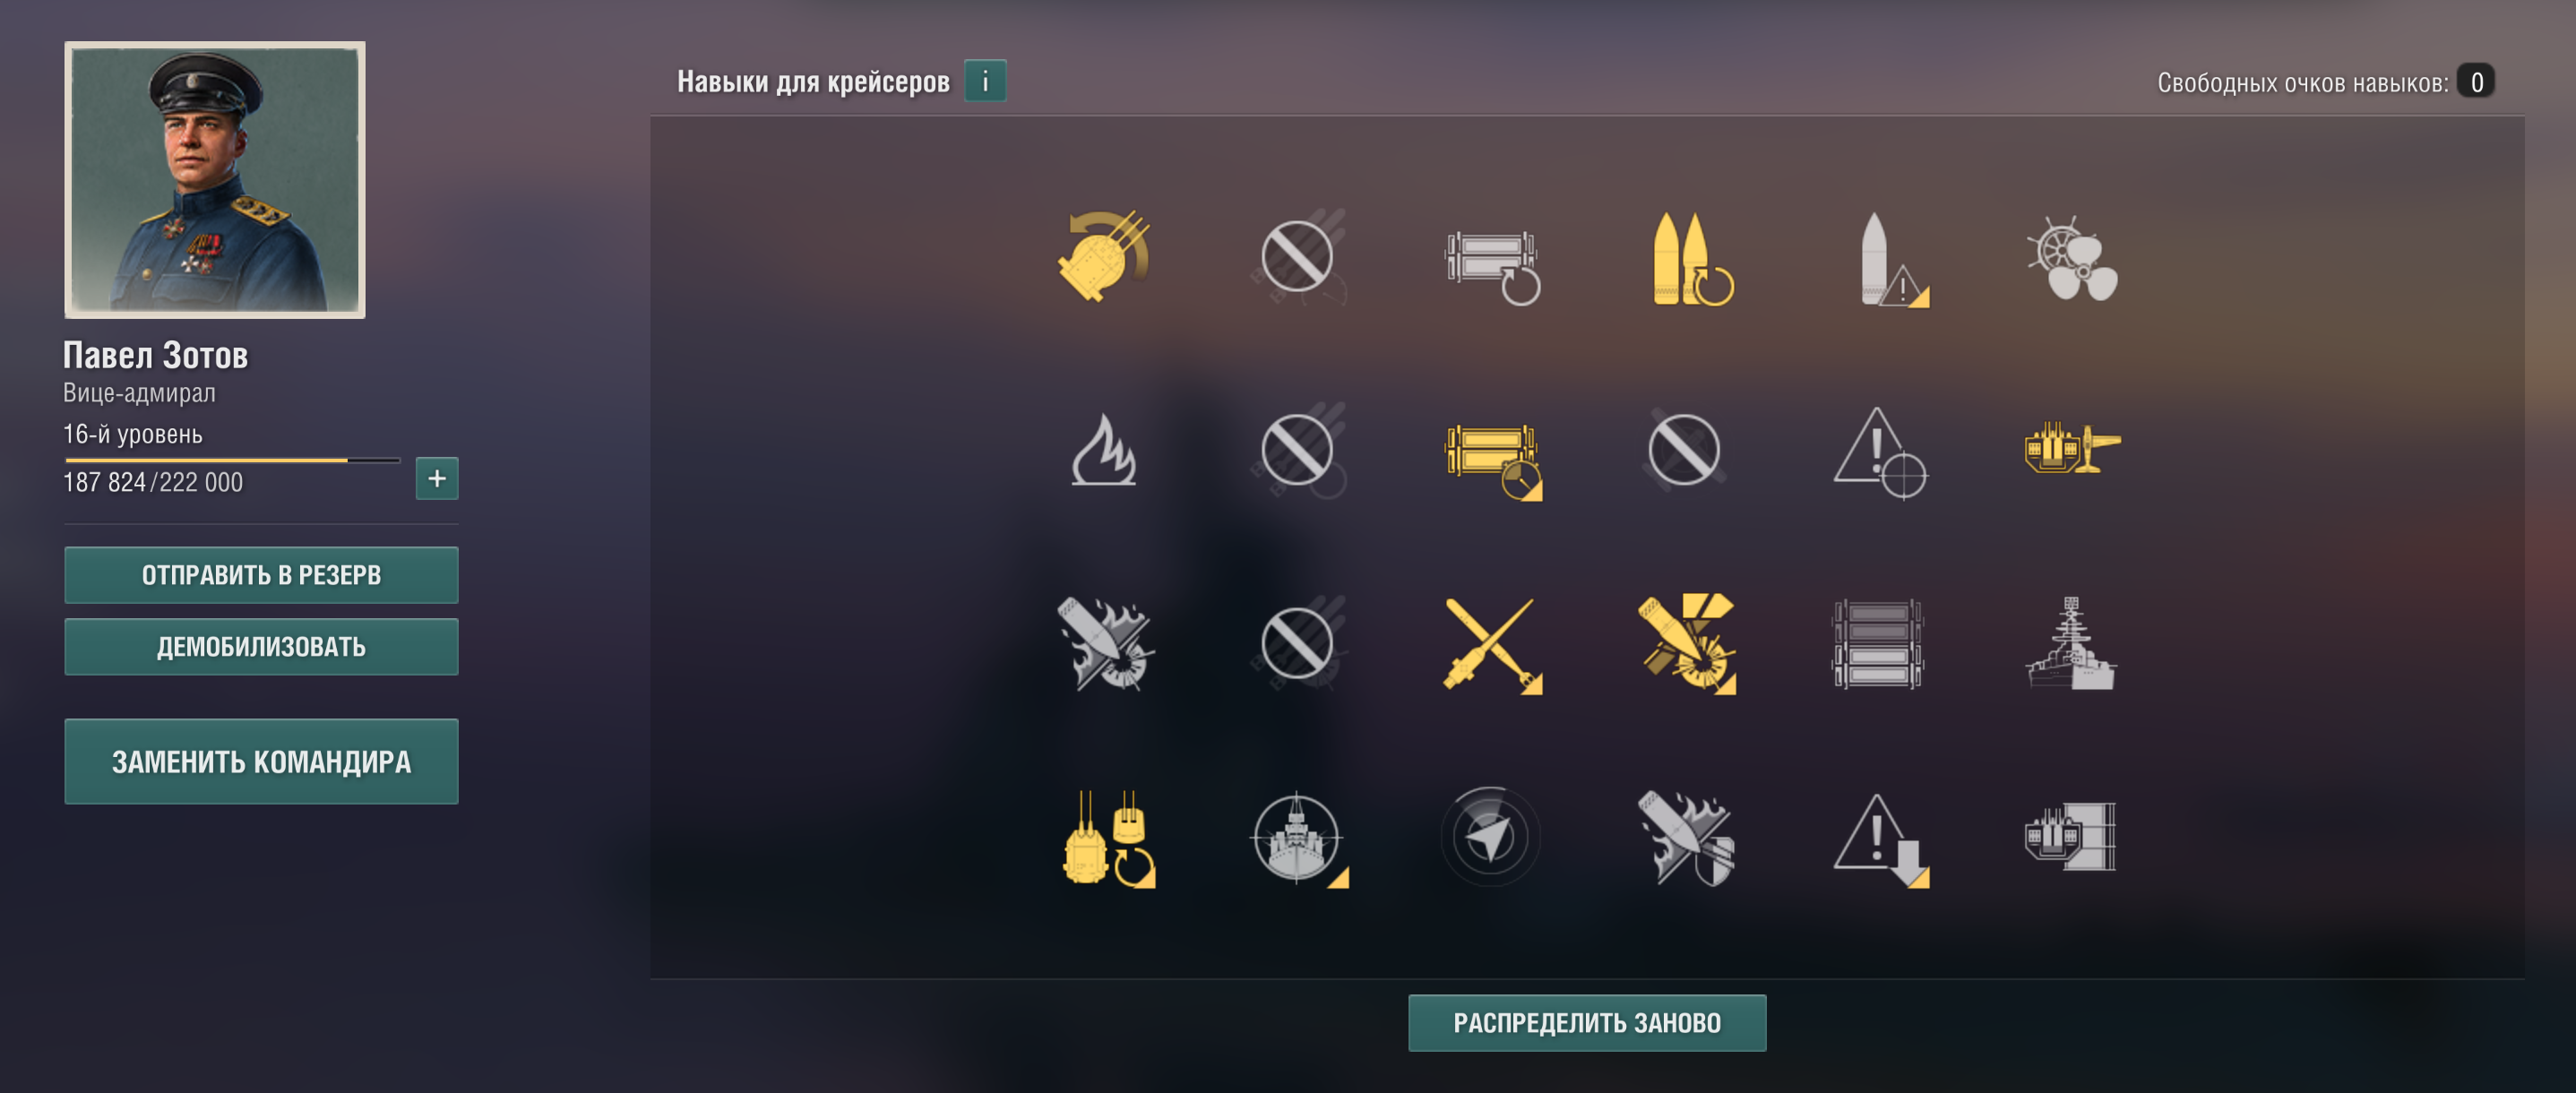Viewport: 2576px width, 1093px height.
Task: Click Отправить в резерв button
Action: coord(261,575)
